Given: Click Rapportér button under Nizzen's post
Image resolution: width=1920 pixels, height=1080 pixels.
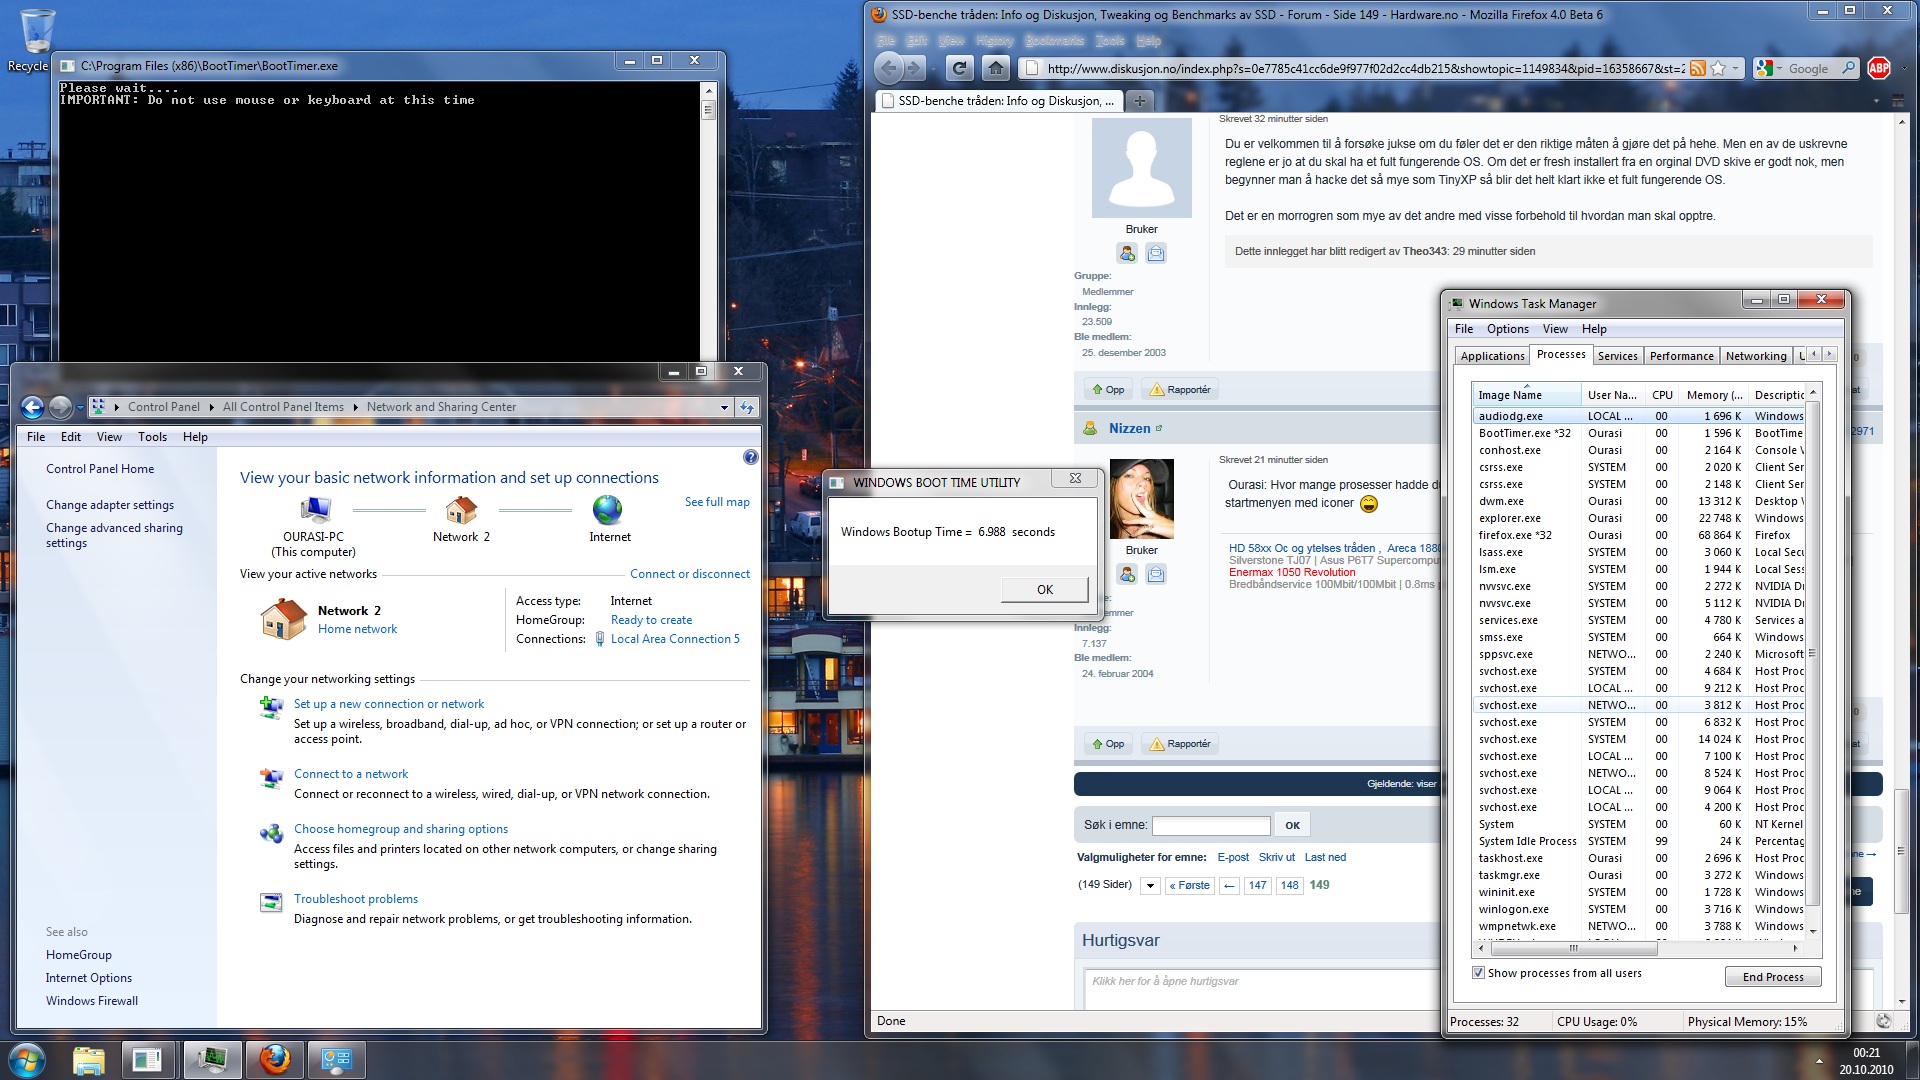Looking at the screenshot, I should coord(1180,744).
